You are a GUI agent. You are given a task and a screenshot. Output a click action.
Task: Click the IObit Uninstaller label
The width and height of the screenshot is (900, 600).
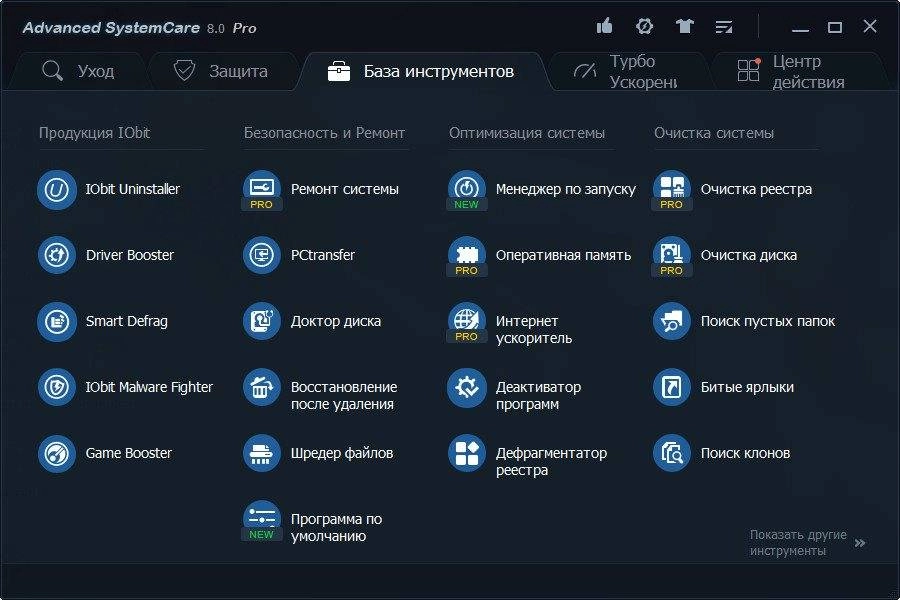[133, 189]
